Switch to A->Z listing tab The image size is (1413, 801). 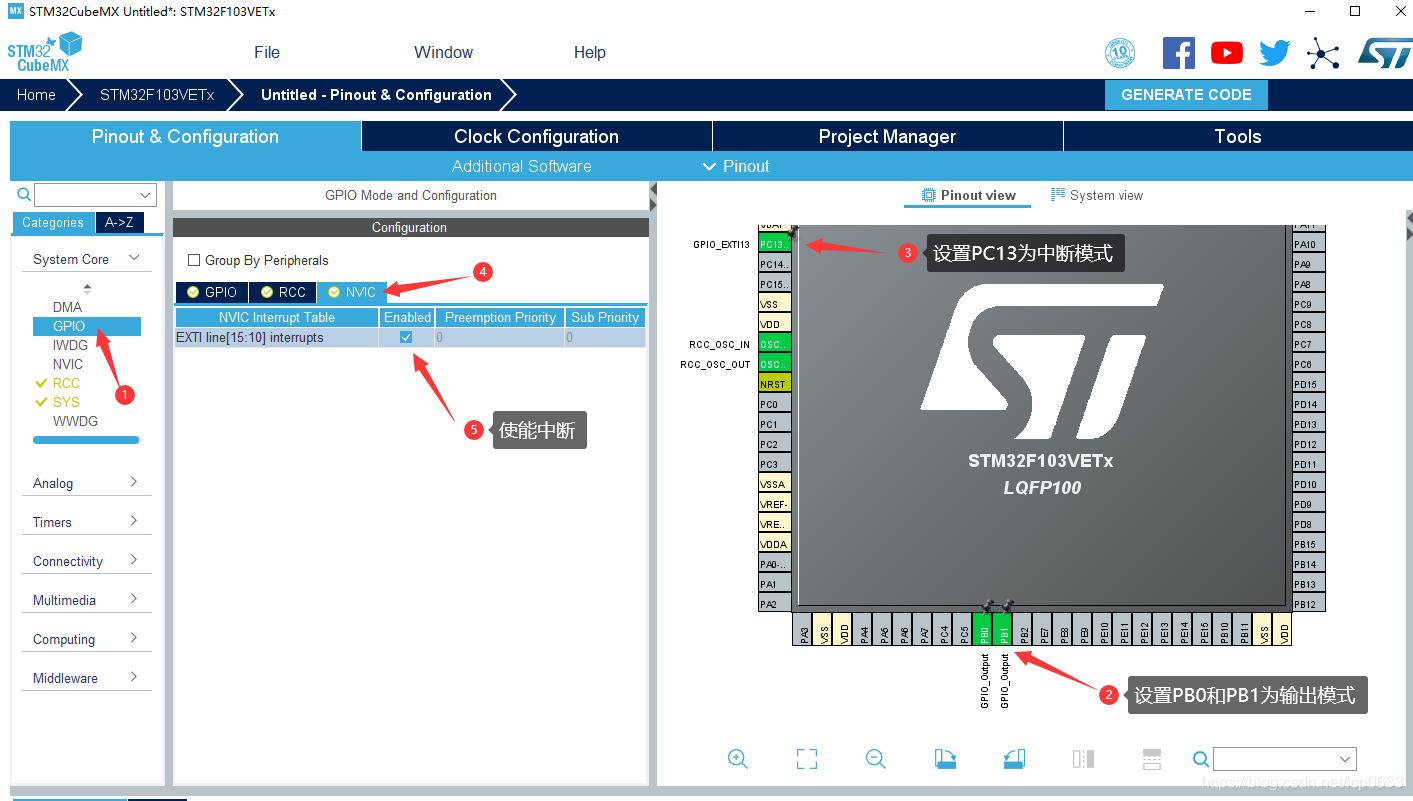pos(119,223)
